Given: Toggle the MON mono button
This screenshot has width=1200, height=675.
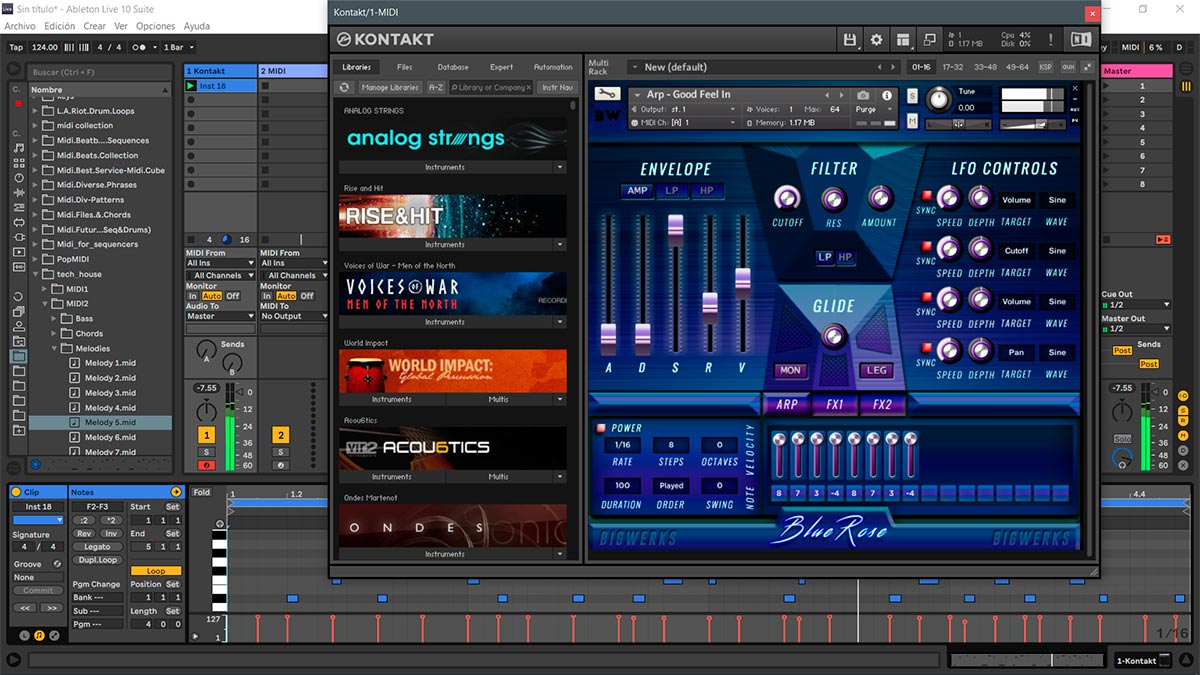Looking at the screenshot, I should [x=790, y=370].
